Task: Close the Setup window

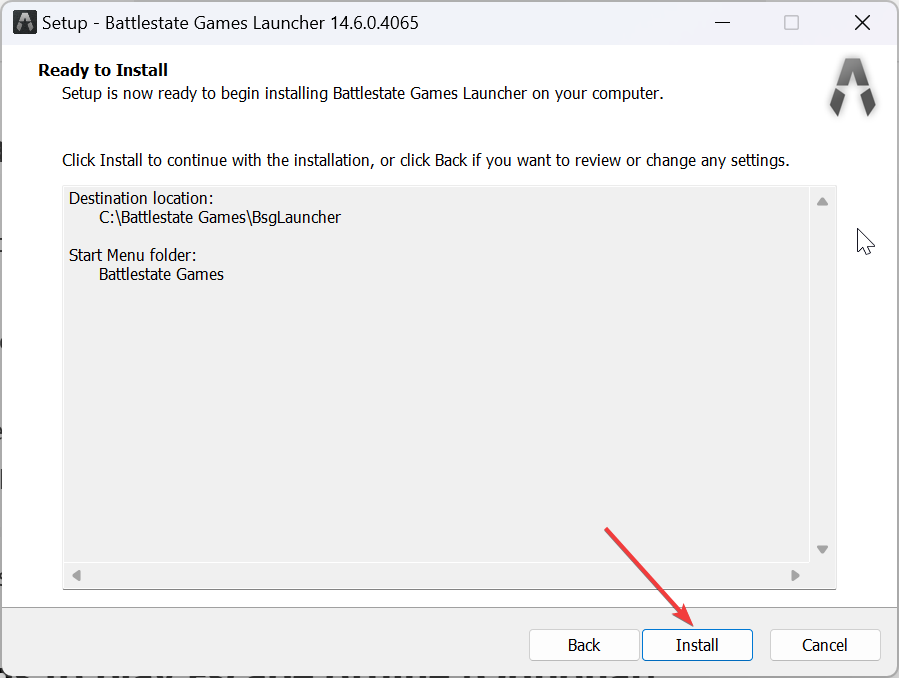Action: pos(862,23)
